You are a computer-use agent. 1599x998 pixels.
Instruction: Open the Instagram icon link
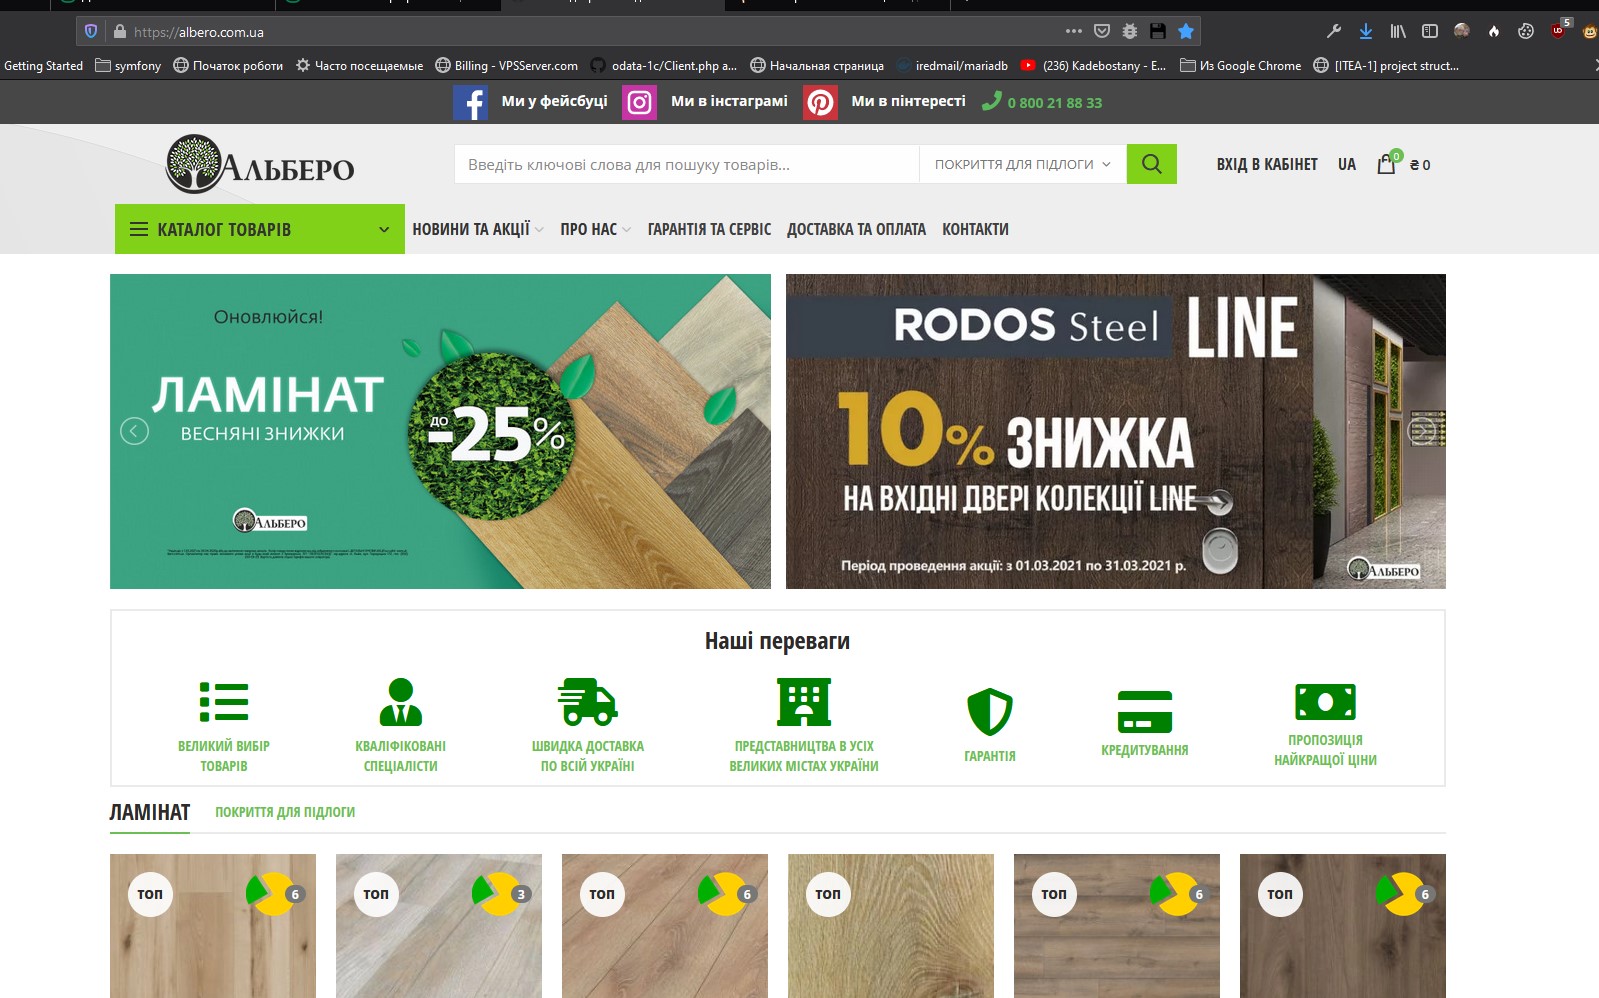tap(640, 102)
